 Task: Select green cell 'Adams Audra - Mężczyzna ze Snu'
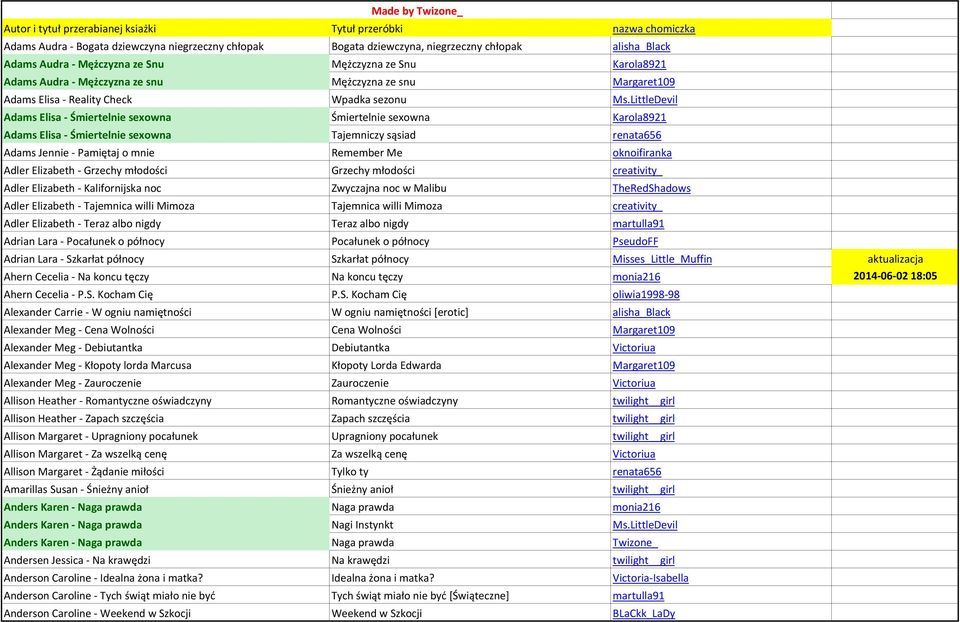click(165, 64)
